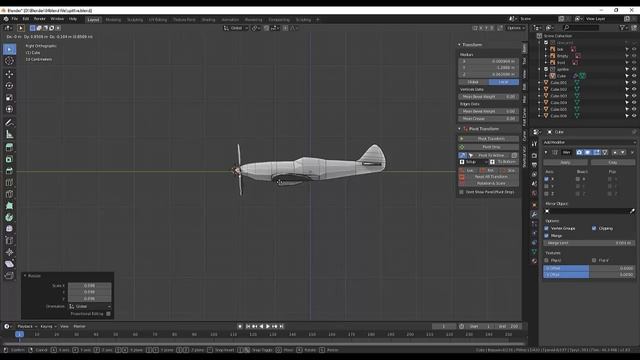Viewport: 640px width, 360px height.
Task: Open the Global transform orientation dropdown
Action: tap(237, 28)
